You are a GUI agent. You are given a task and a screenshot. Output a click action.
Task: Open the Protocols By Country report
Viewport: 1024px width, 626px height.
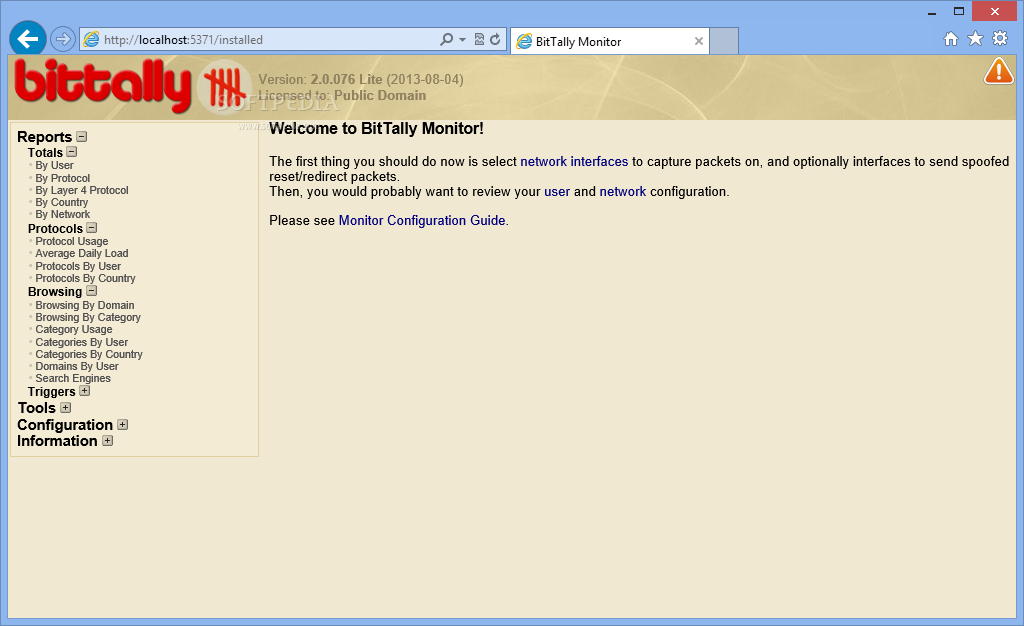point(86,278)
